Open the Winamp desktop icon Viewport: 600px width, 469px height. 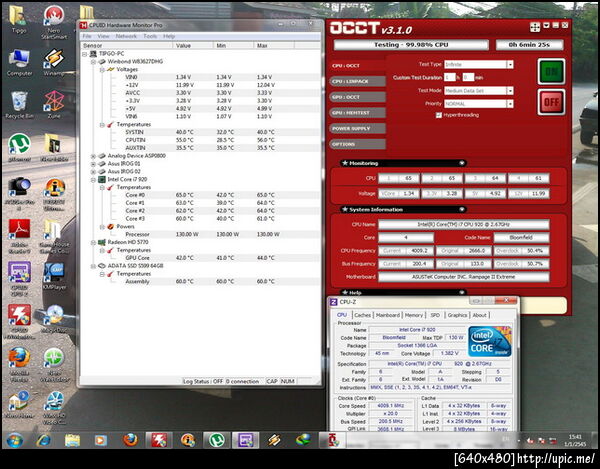coord(54,63)
